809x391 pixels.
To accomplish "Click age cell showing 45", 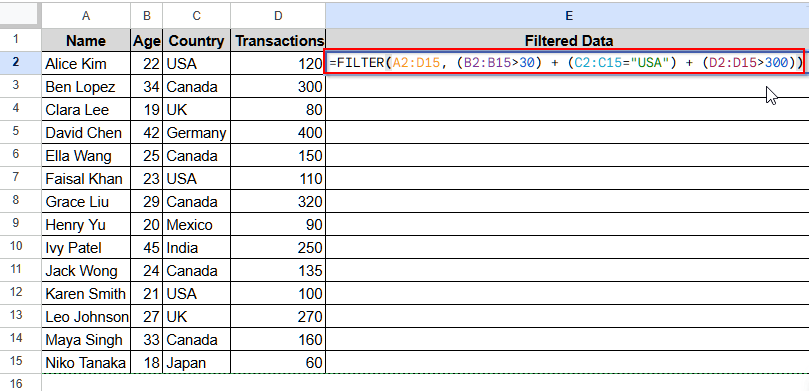I will 147,247.
